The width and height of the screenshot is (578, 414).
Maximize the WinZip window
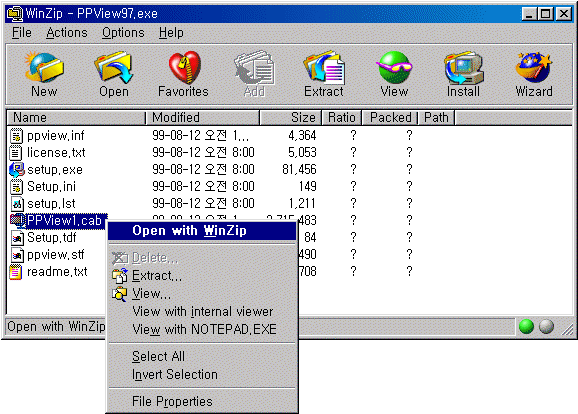coord(546,14)
